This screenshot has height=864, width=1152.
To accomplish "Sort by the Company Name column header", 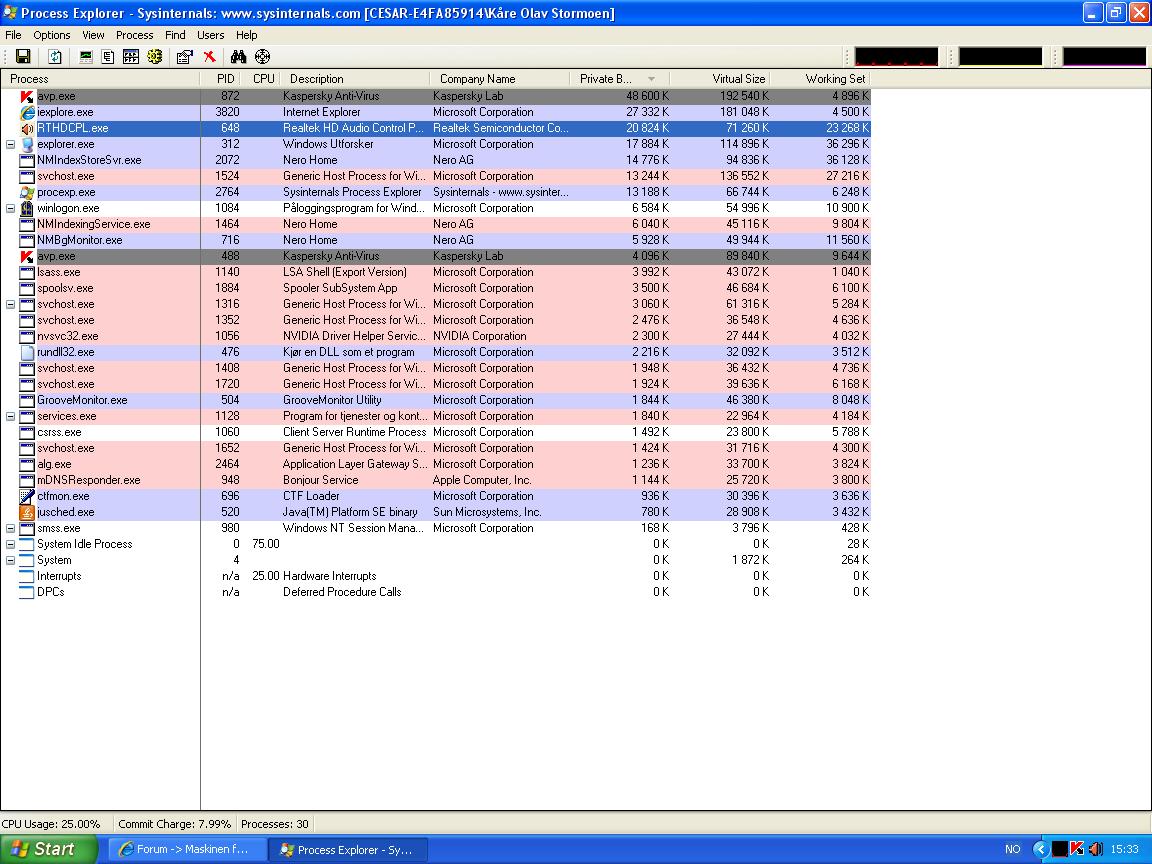I will coord(500,79).
